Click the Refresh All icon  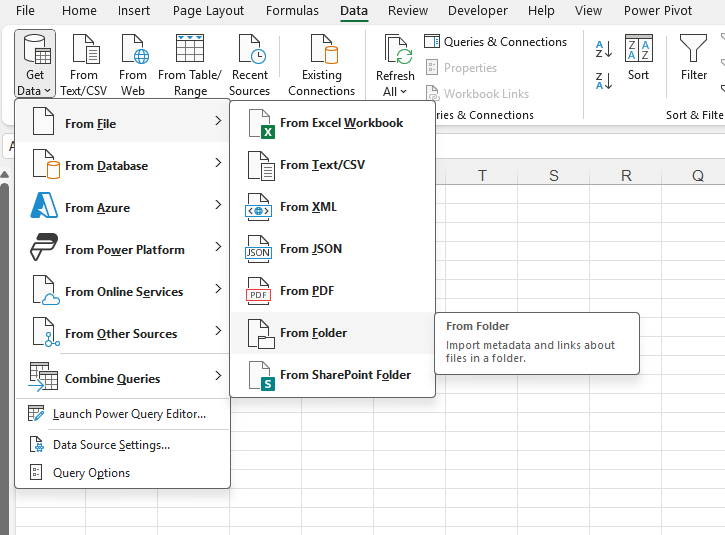point(397,49)
